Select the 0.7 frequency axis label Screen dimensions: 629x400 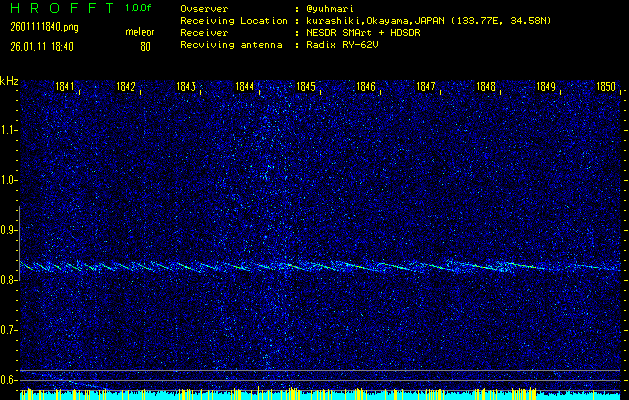pyautogui.click(x=9, y=330)
